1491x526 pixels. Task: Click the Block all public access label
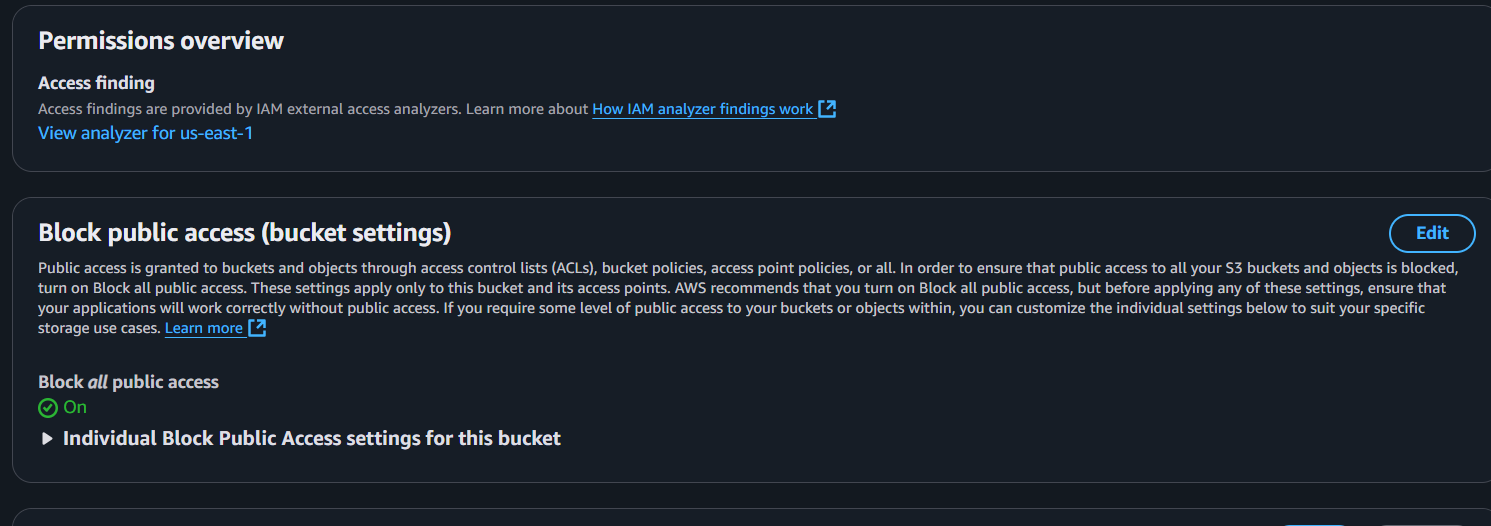128,382
